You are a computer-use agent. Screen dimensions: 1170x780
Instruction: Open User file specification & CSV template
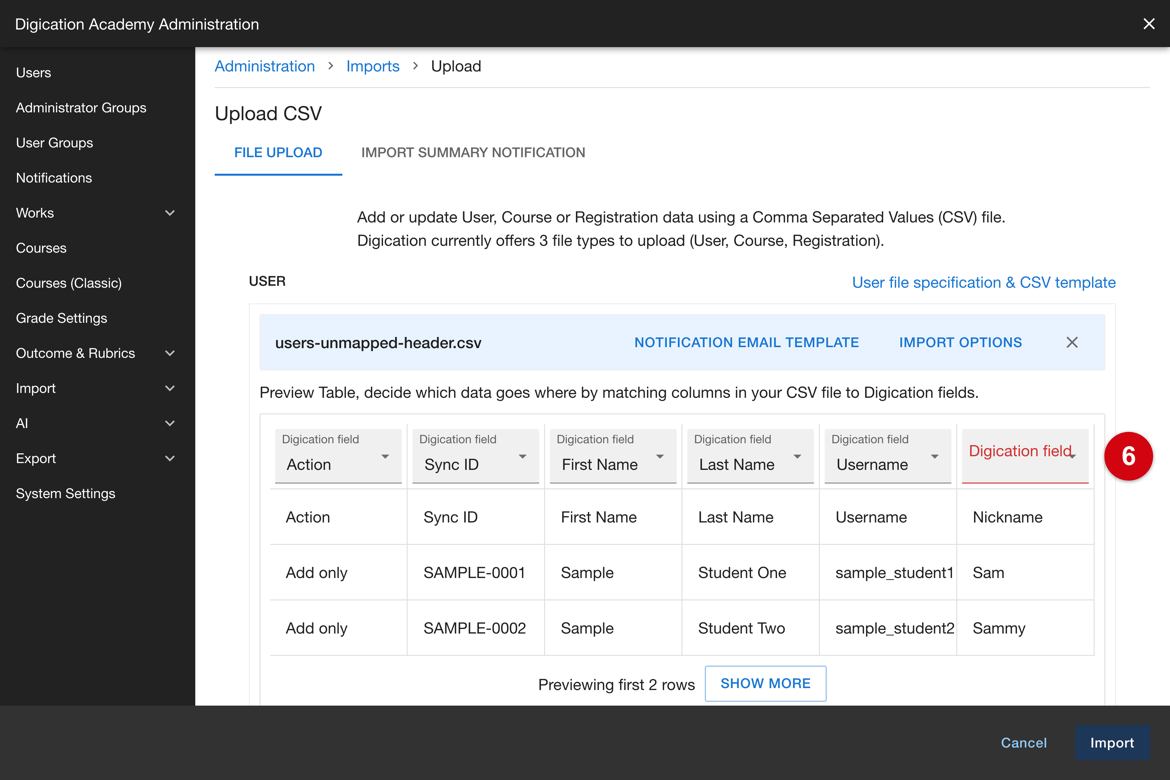[x=983, y=282]
